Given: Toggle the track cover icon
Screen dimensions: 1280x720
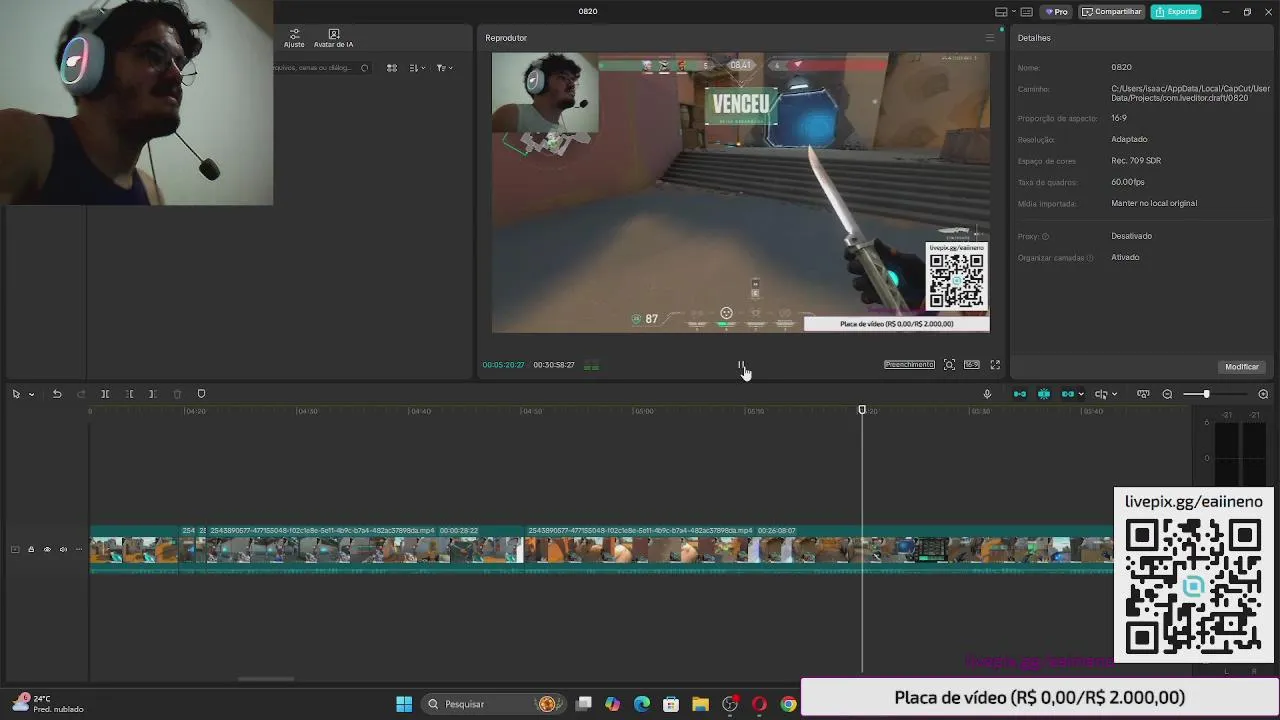Looking at the screenshot, I should click(15, 549).
